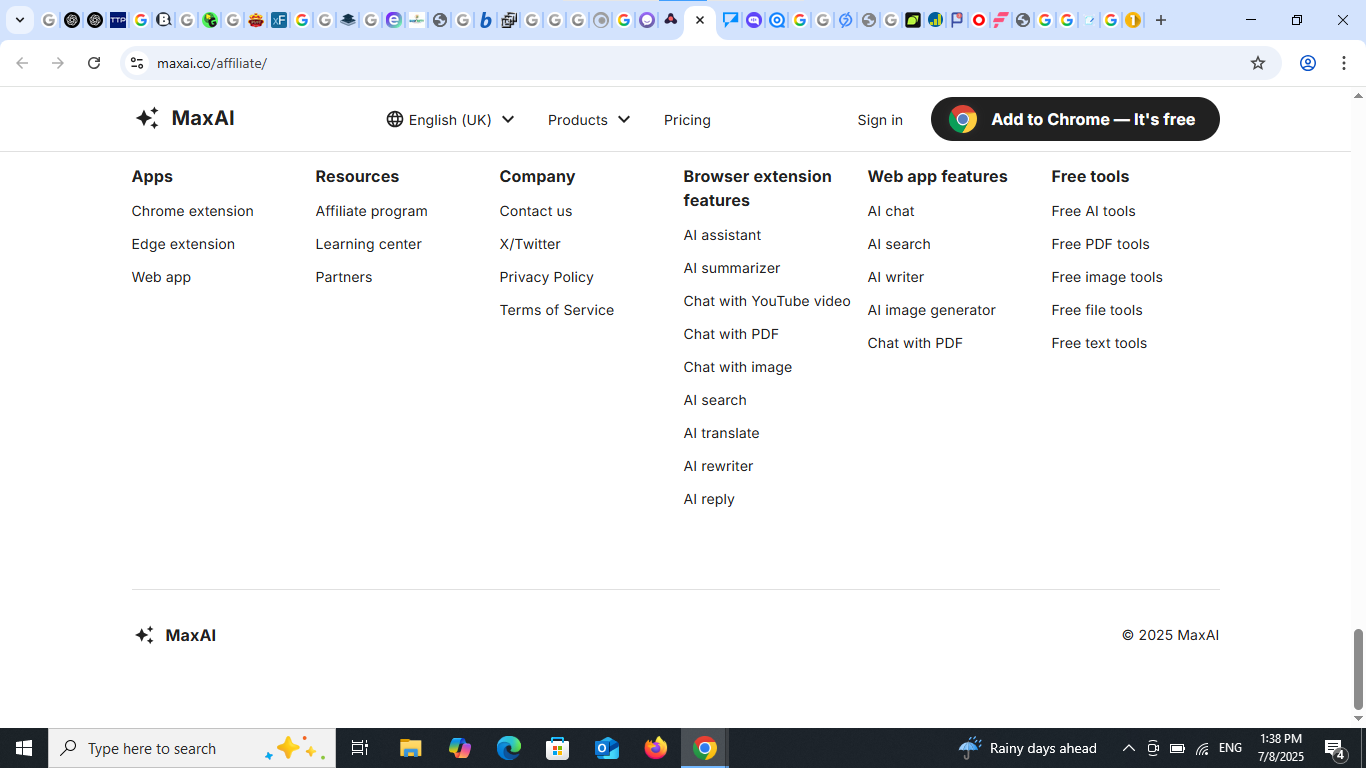Open Free AI tools link

[1094, 211]
